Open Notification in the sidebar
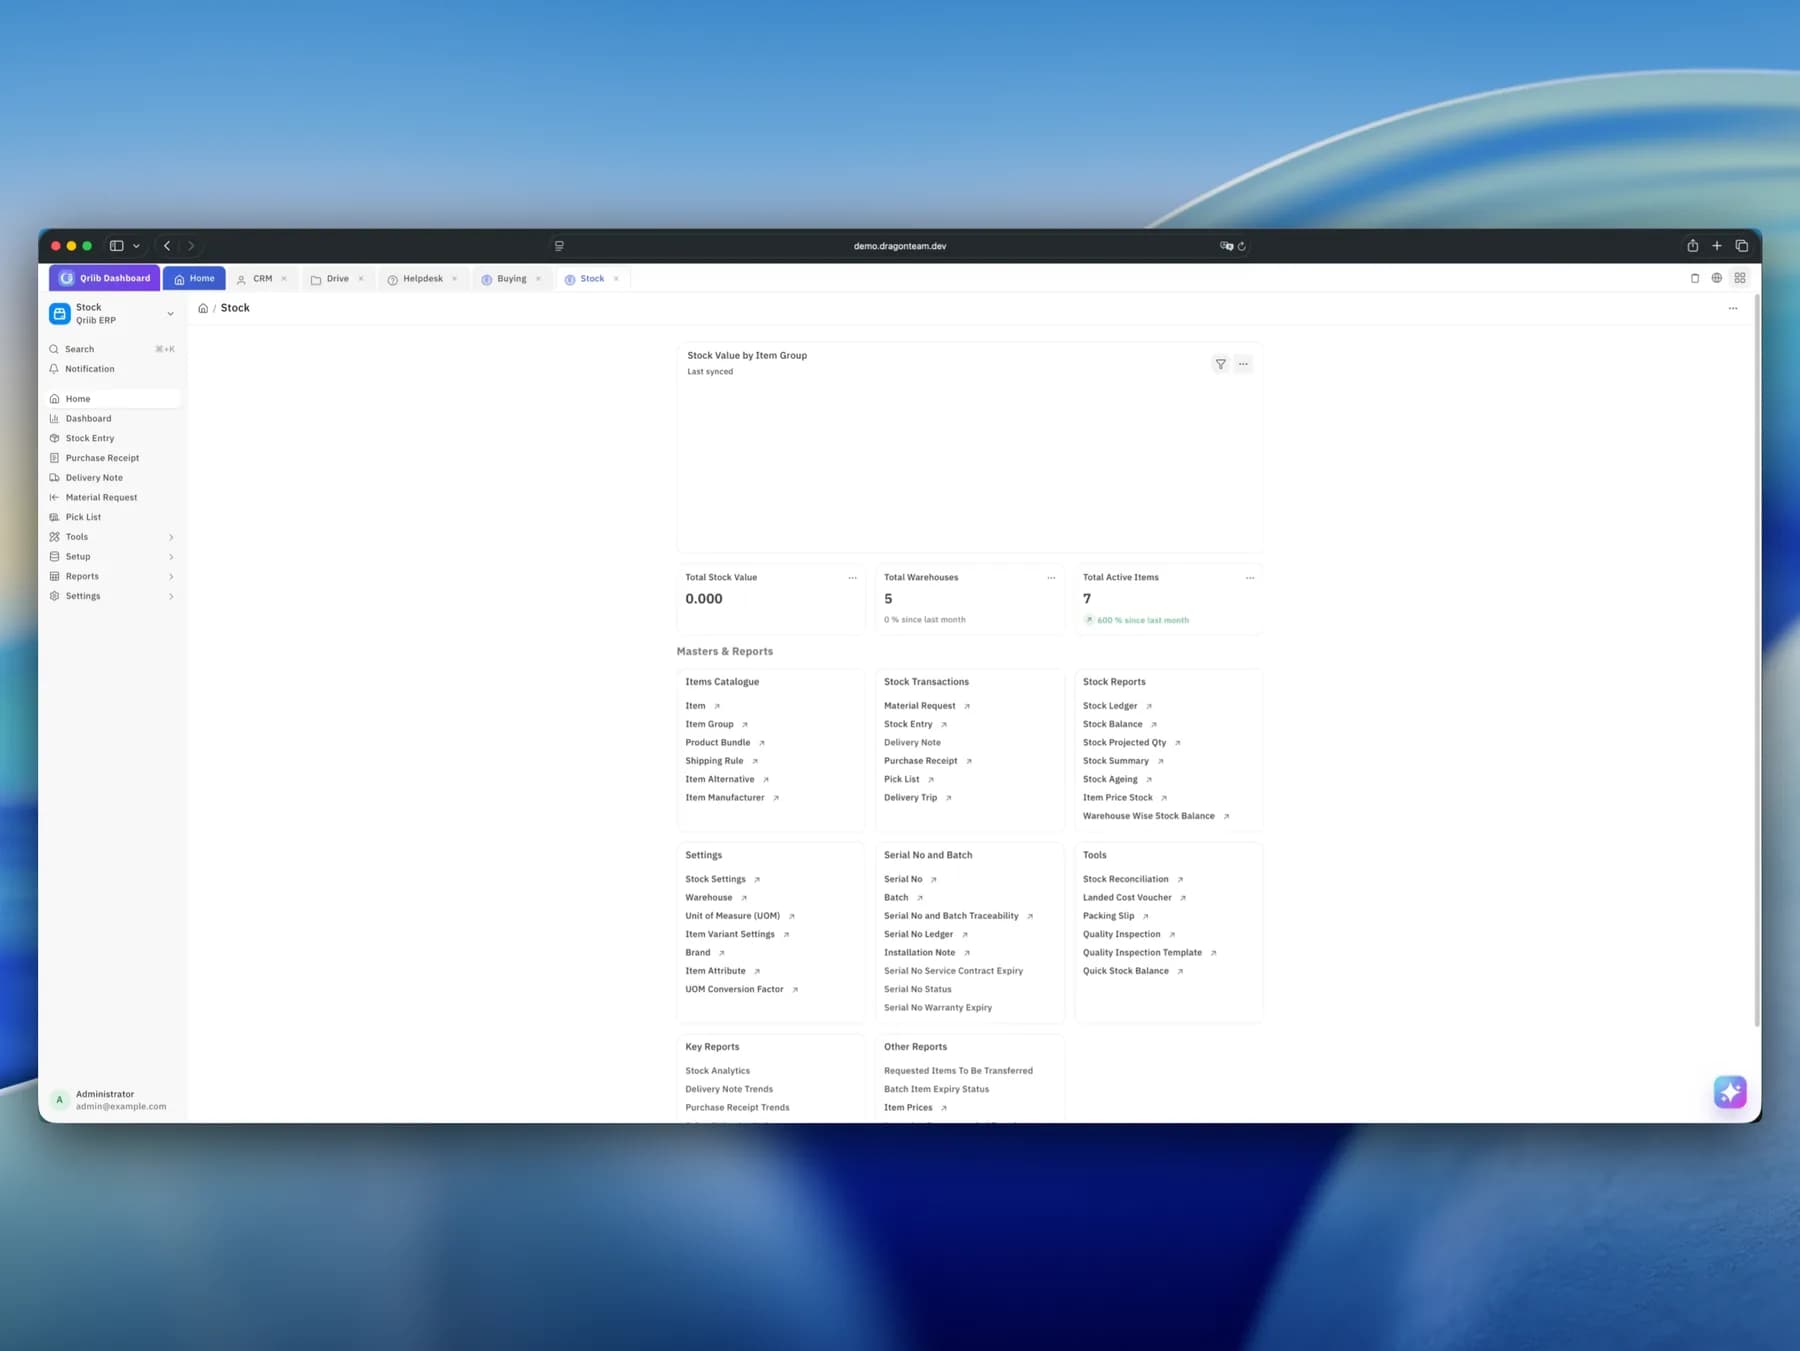The height and width of the screenshot is (1351, 1800). click(x=112, y=369)
